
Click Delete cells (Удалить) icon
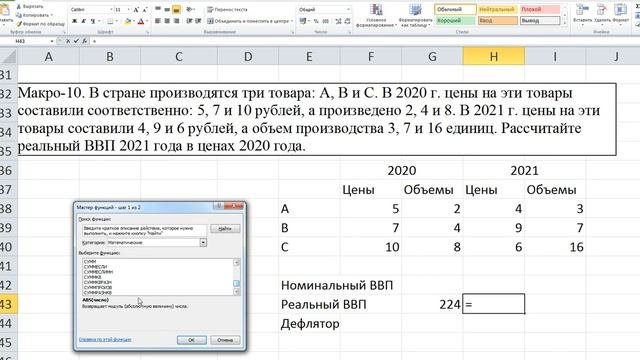pyautogui.click(x=602, y=9)
